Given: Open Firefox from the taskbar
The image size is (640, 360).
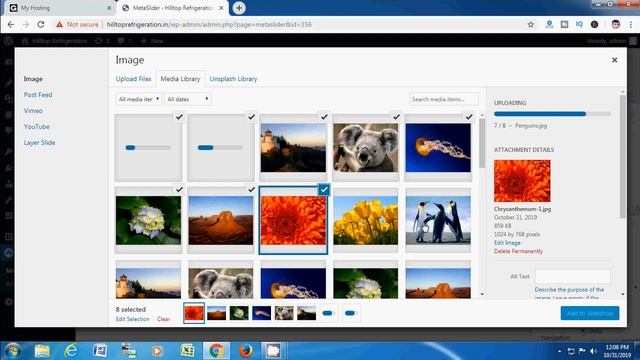Looking at the screenshot, I should pos(245,351).
